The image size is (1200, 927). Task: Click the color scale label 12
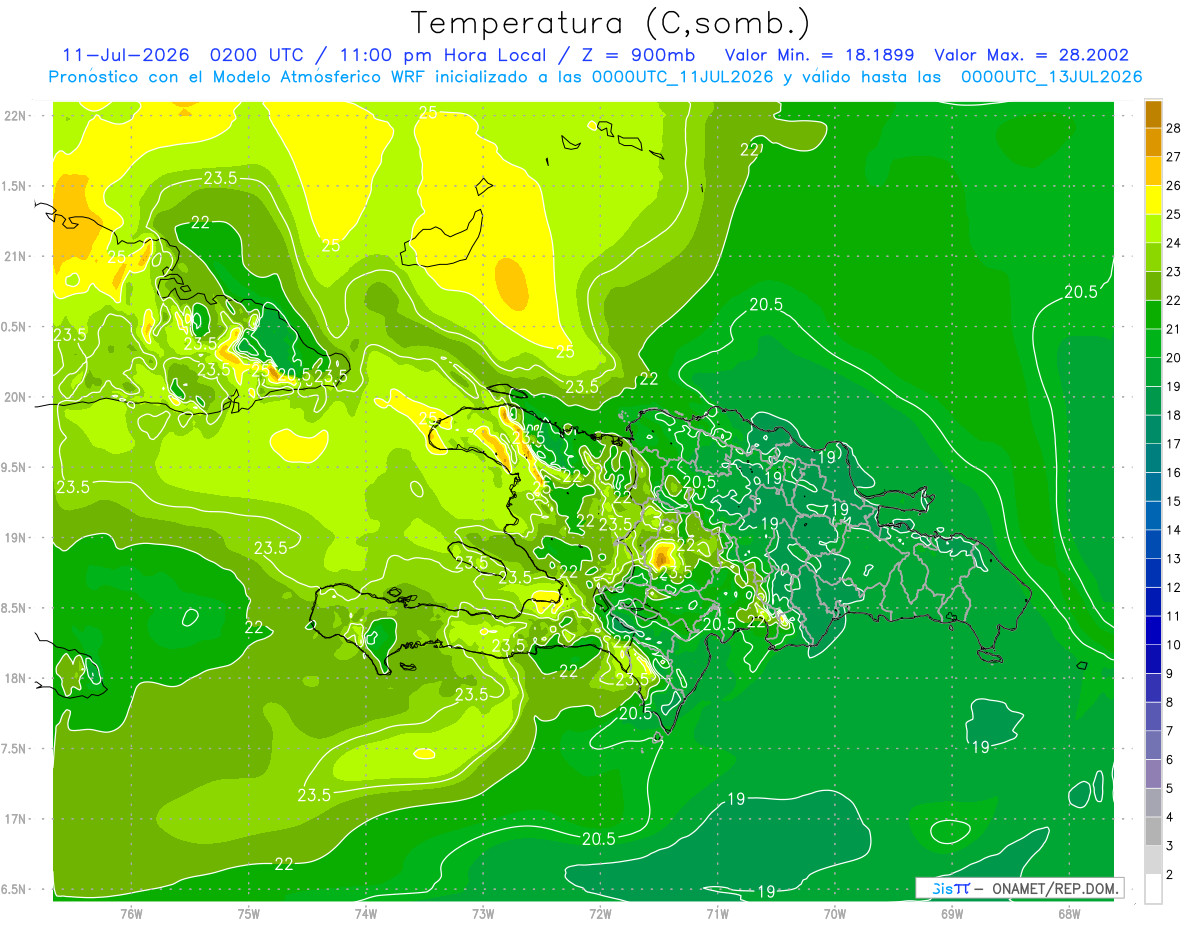(x=1174, y=587)
